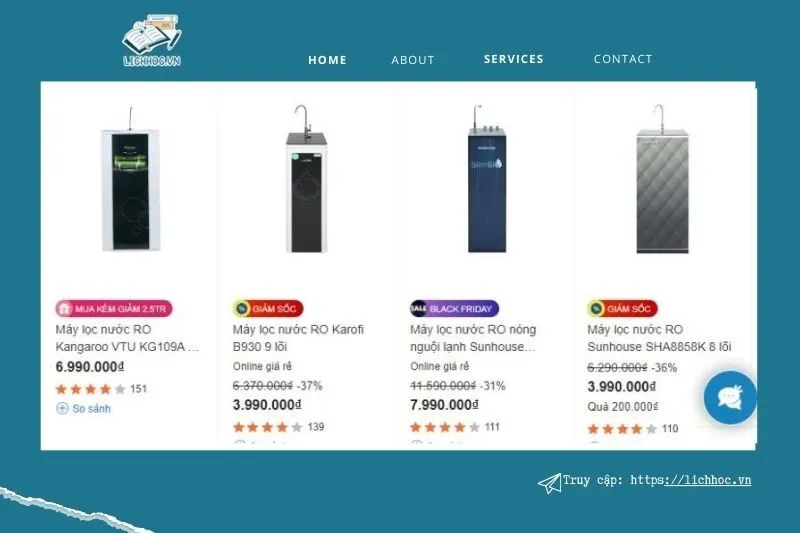Open Máy lọc nước RO Karofi B930 title
This screenshot has height=533, width=800.
(x=298, y=338)
